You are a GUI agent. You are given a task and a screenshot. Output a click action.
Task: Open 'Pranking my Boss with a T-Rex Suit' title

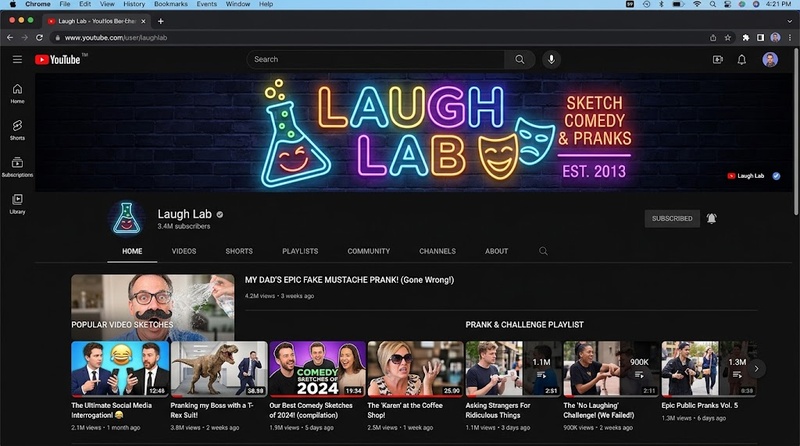(212, 410)
